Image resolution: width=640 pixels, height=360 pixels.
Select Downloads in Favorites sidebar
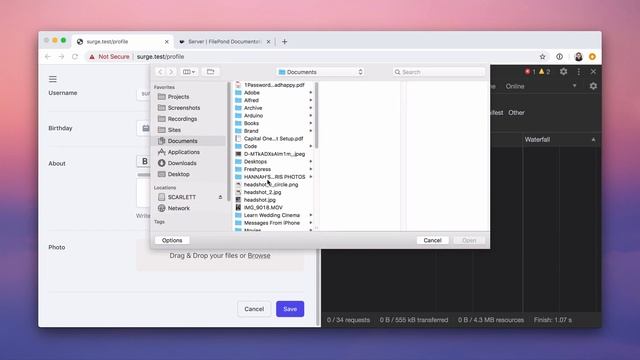click(182, 163)
